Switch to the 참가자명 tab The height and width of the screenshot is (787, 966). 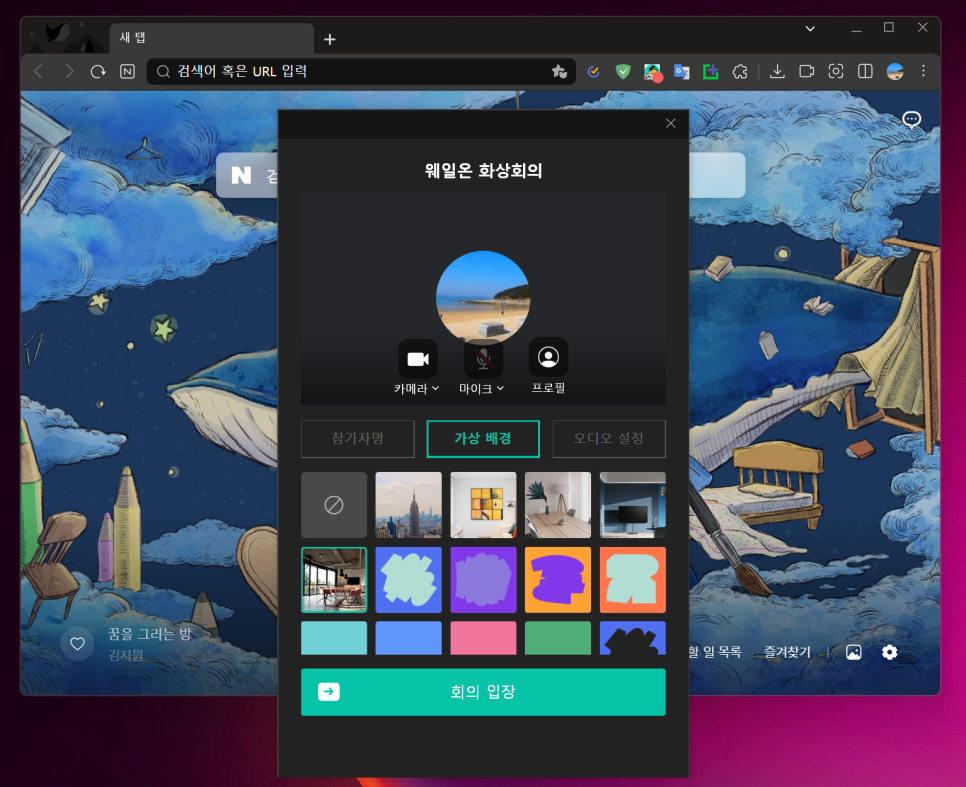click(357, 439)
